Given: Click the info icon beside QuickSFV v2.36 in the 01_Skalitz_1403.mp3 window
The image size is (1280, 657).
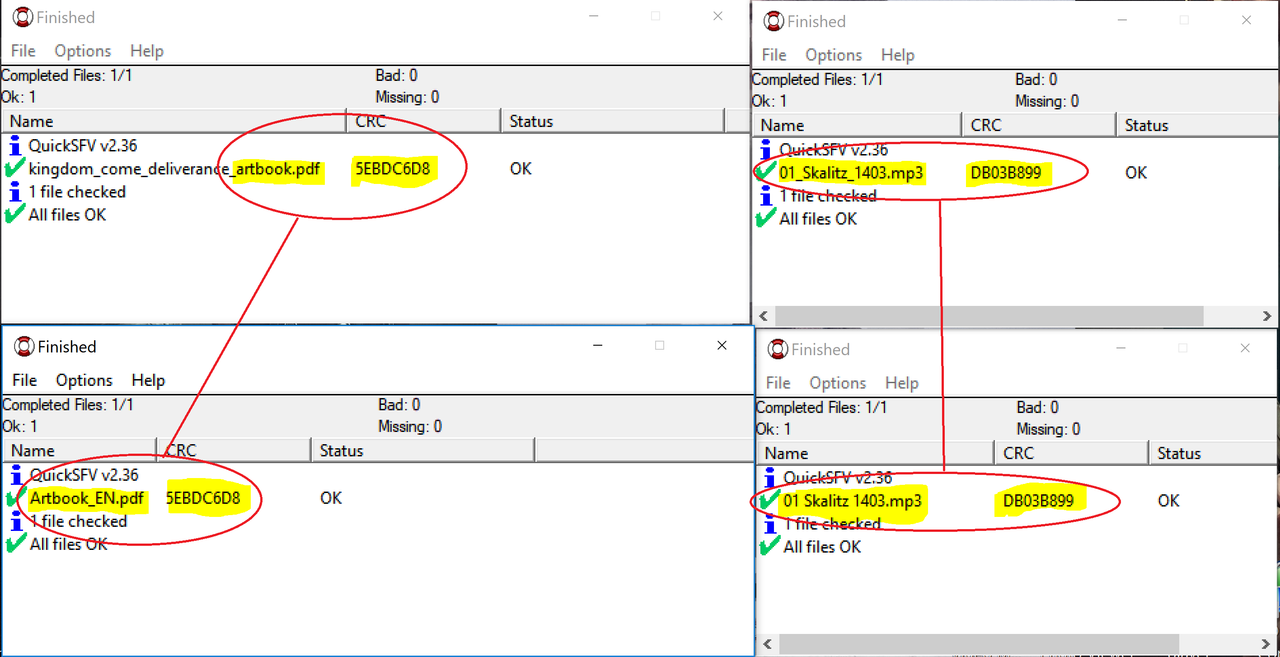Looking at the screenshot, I should click(766, 149).
